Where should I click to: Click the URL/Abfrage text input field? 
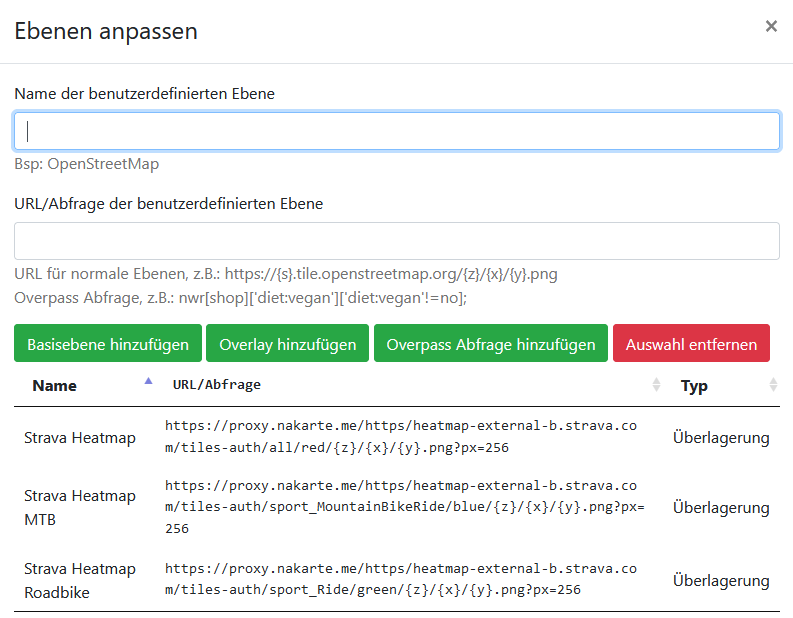(397, 241)
